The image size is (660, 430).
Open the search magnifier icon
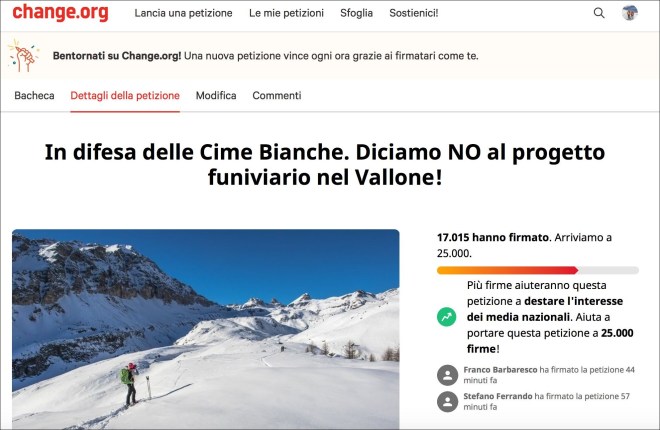[x=599, y=13]
